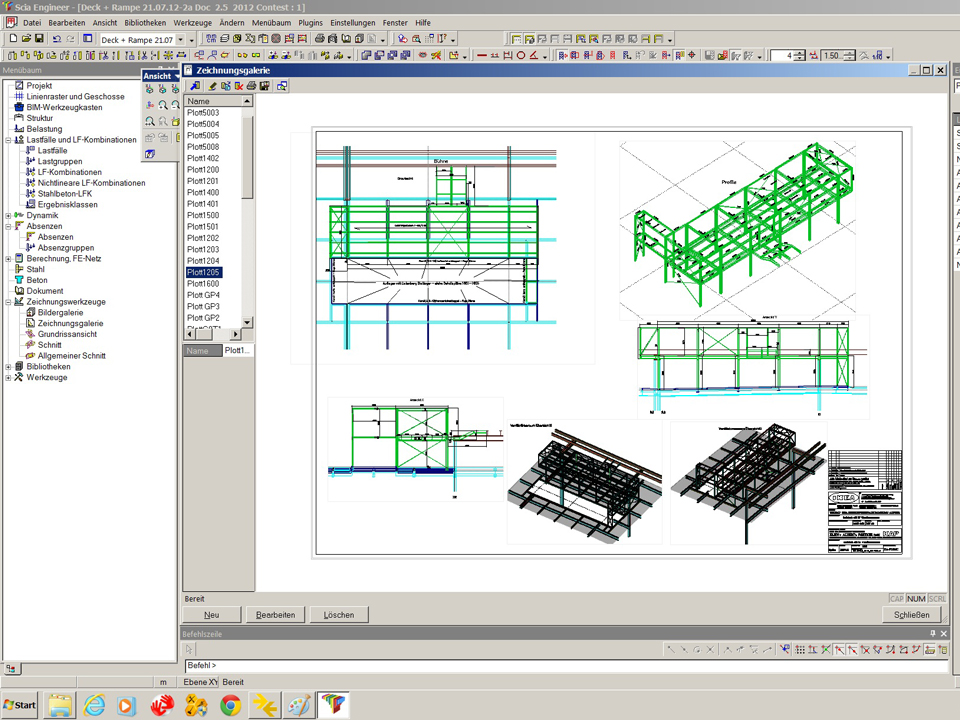Click zoom-in magnifier in Ansicht panel

pyautogui.click(x=163, y=105)
